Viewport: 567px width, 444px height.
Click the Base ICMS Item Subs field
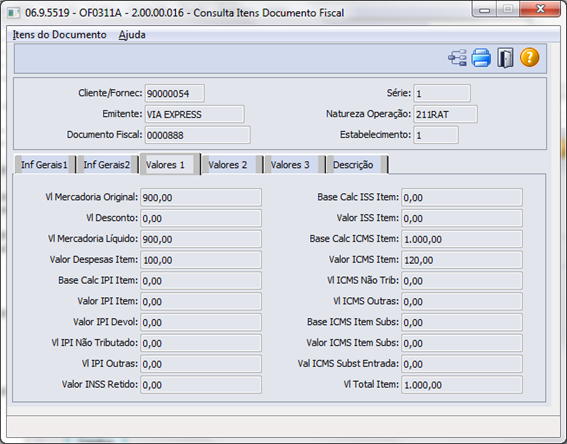(x=462, y=322)
